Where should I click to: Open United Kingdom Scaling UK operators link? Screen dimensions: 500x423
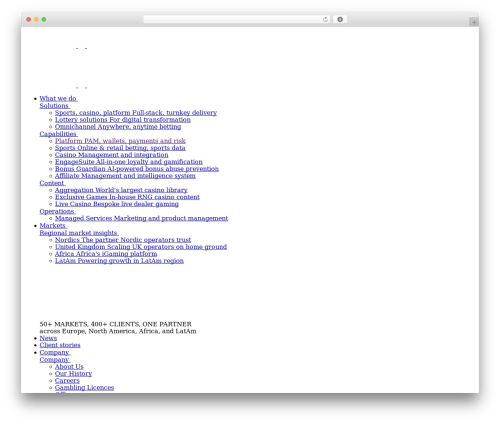tap(141, 247)
